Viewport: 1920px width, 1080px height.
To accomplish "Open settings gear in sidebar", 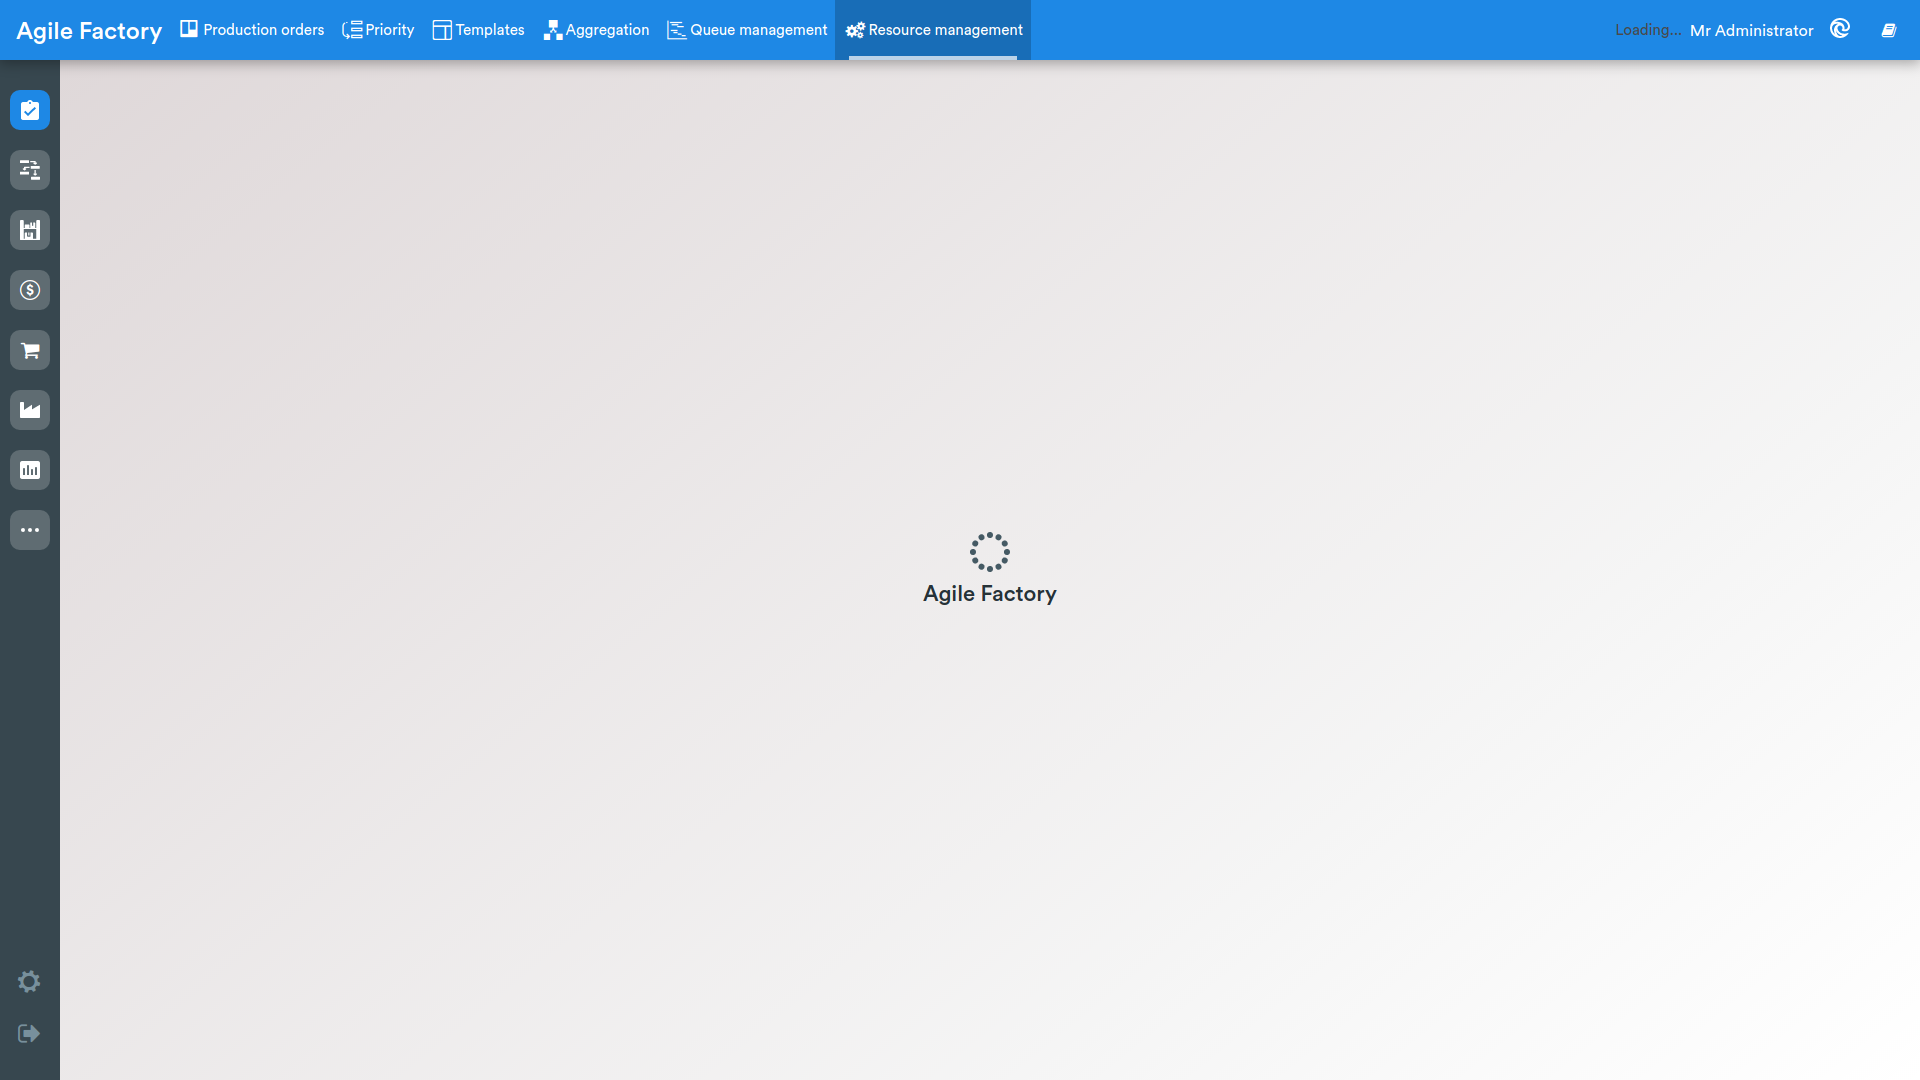I will point(29,981).
